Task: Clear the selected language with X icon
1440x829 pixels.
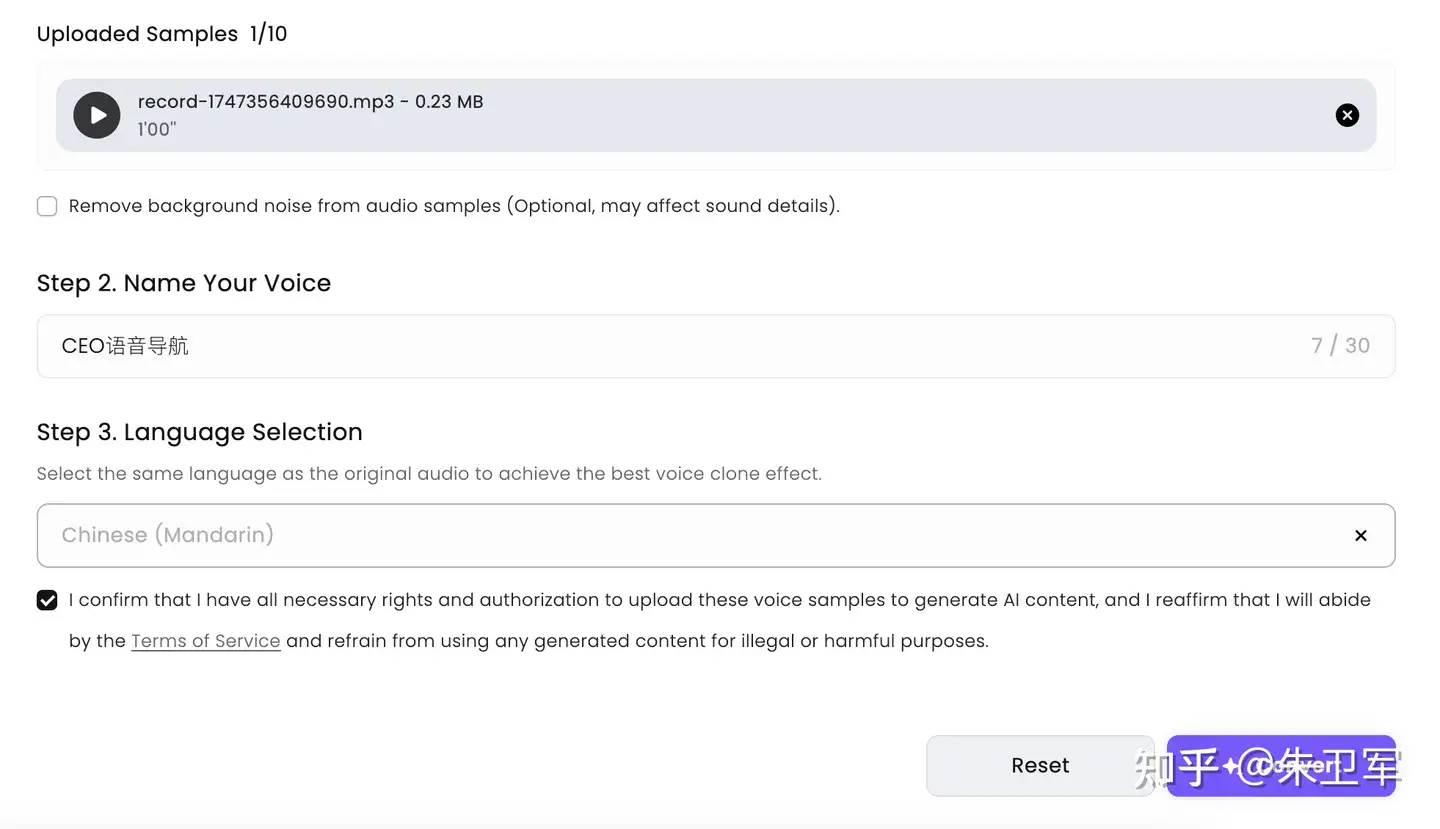Action: pyautogui.click(x=1360, y=536)
